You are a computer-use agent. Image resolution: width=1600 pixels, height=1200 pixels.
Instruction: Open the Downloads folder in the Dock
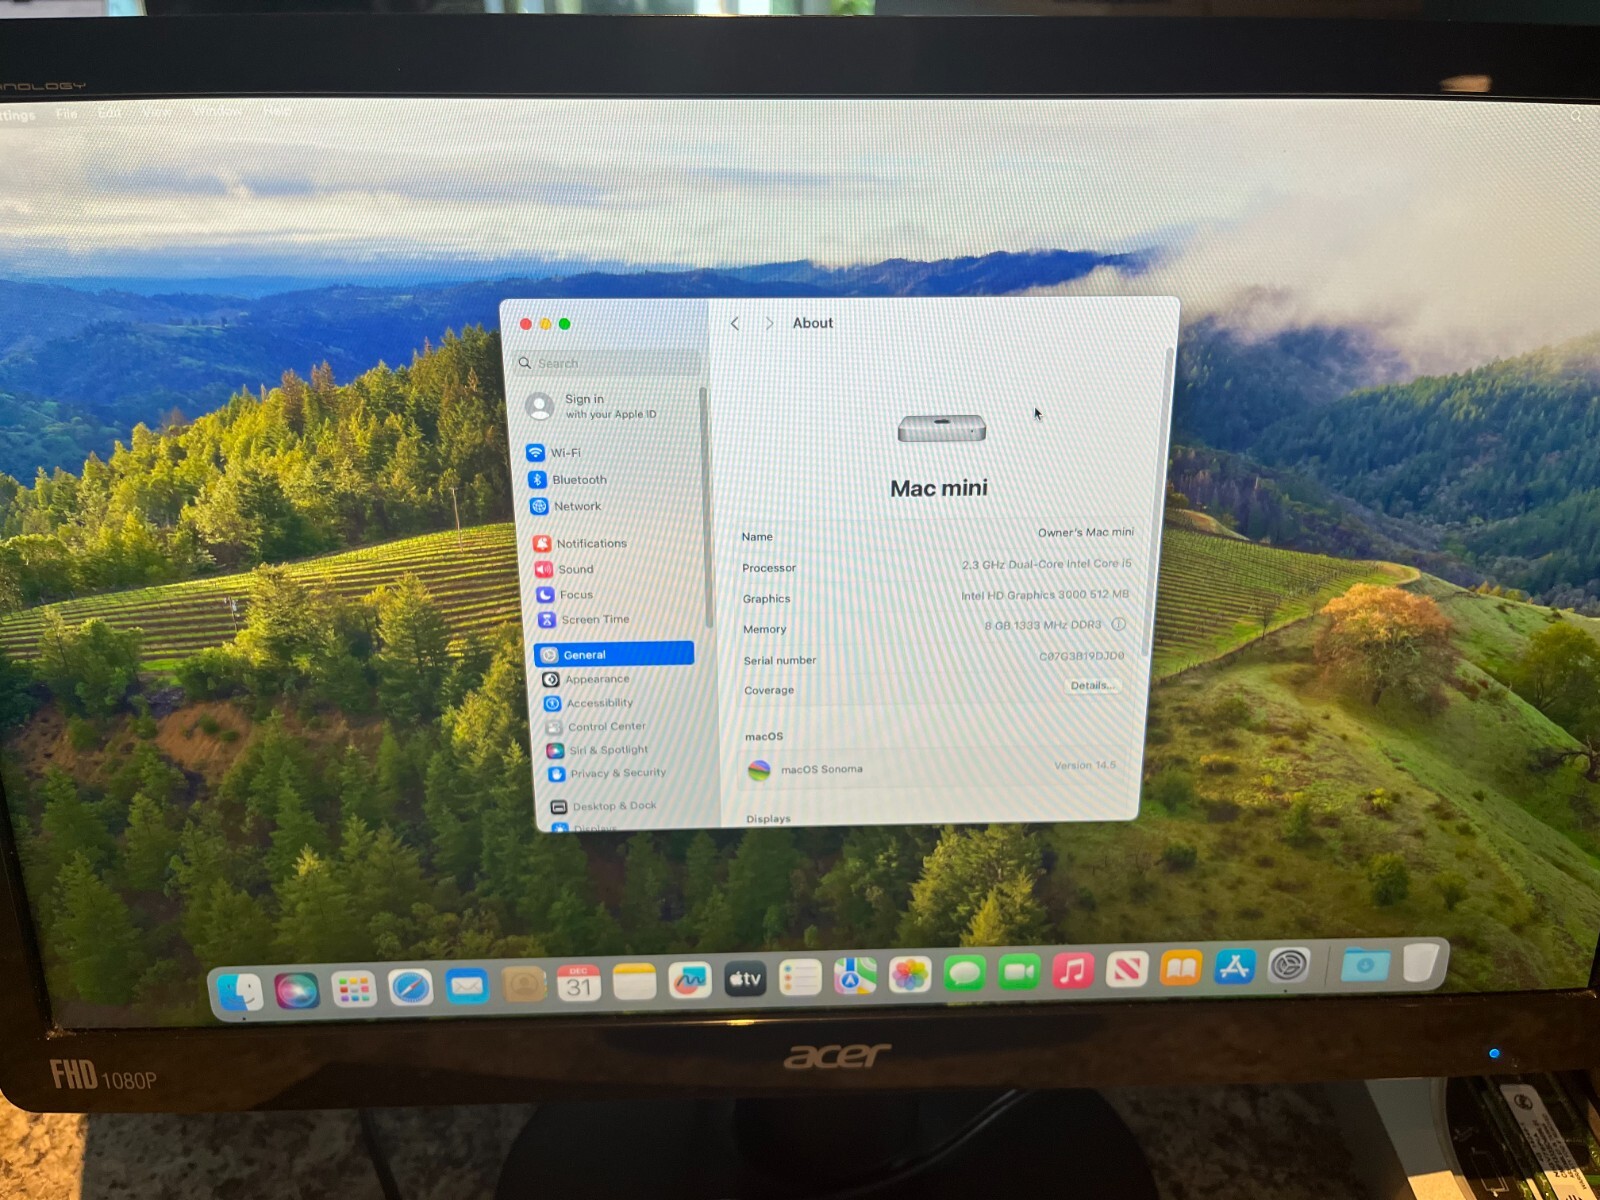1365,964
